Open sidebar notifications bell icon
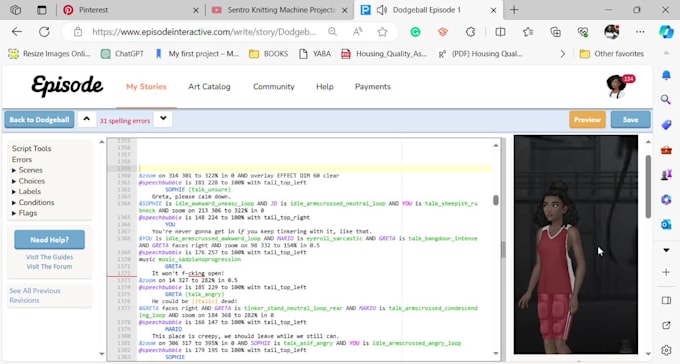The image size is (680, 364). tap(666, 75)
